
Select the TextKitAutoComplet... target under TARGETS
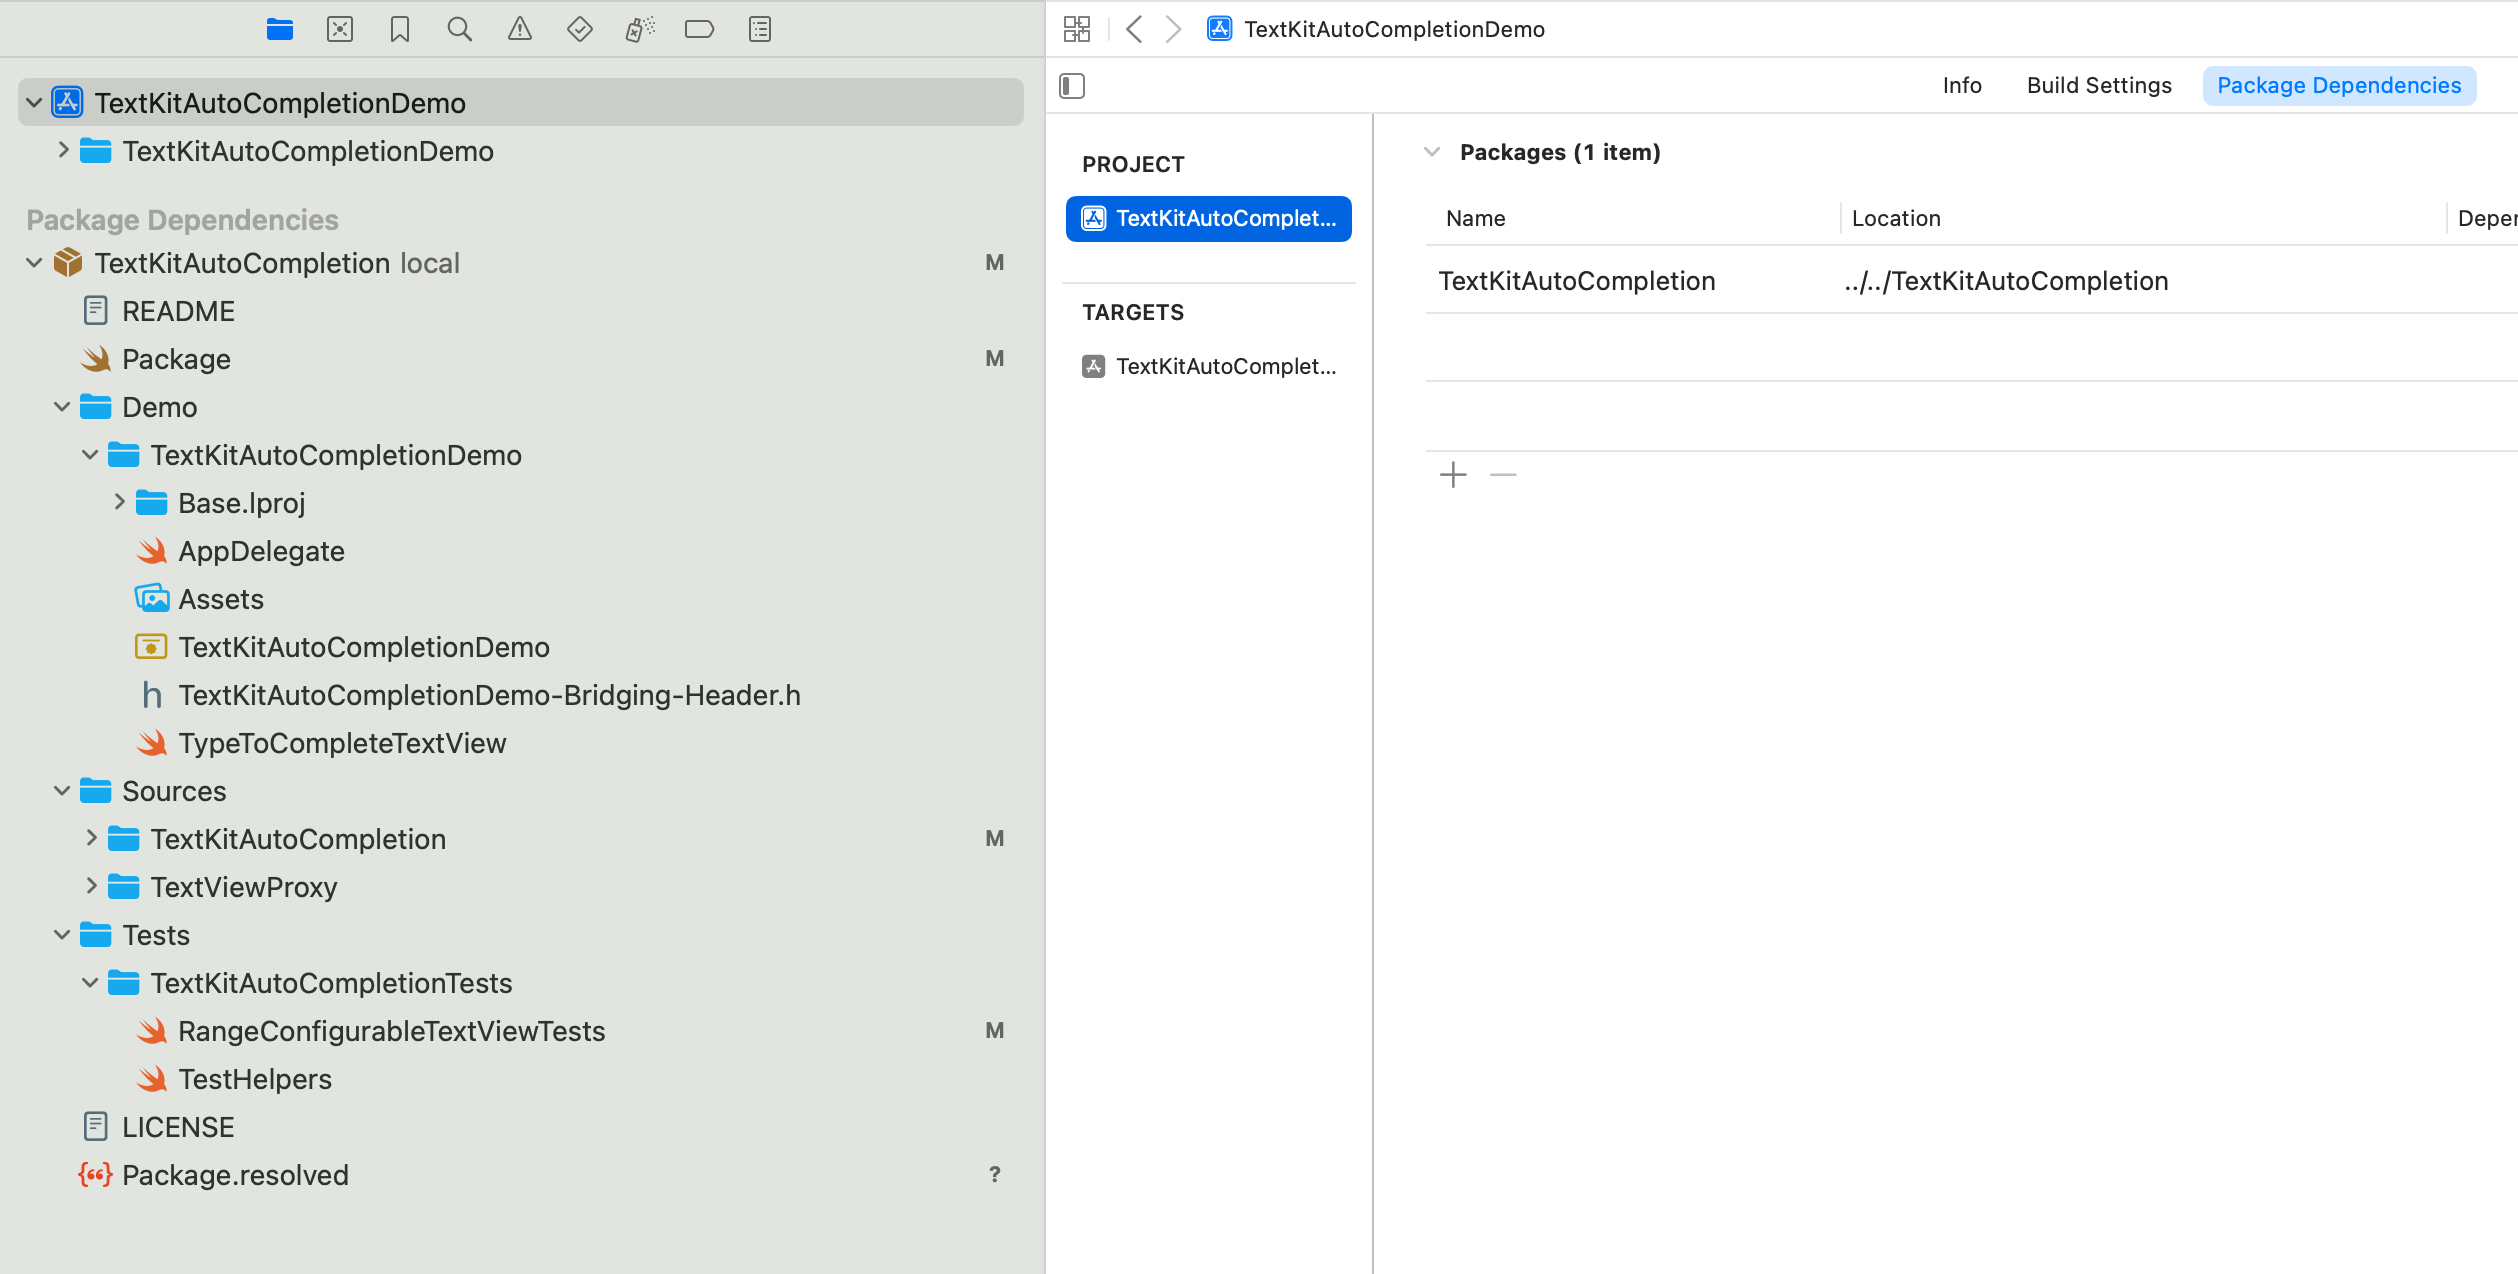pos(1208,366)
